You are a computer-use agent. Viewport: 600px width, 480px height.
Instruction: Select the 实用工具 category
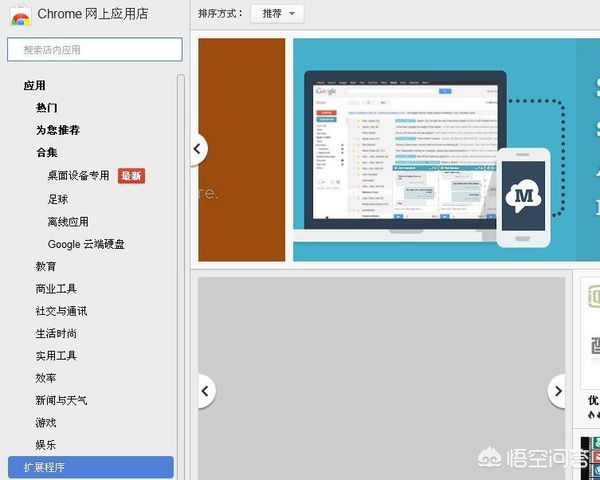pyautogui.click(x=56, y=356)
